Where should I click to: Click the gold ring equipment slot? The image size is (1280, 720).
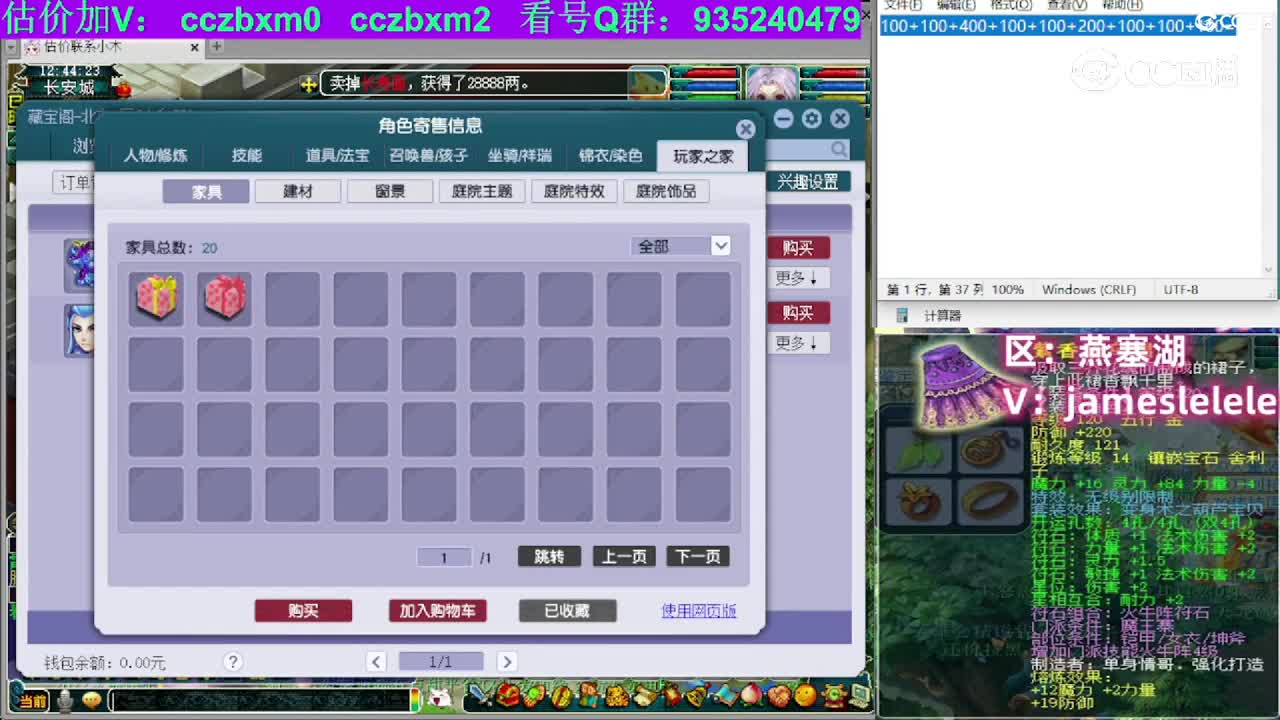[988, 500]
